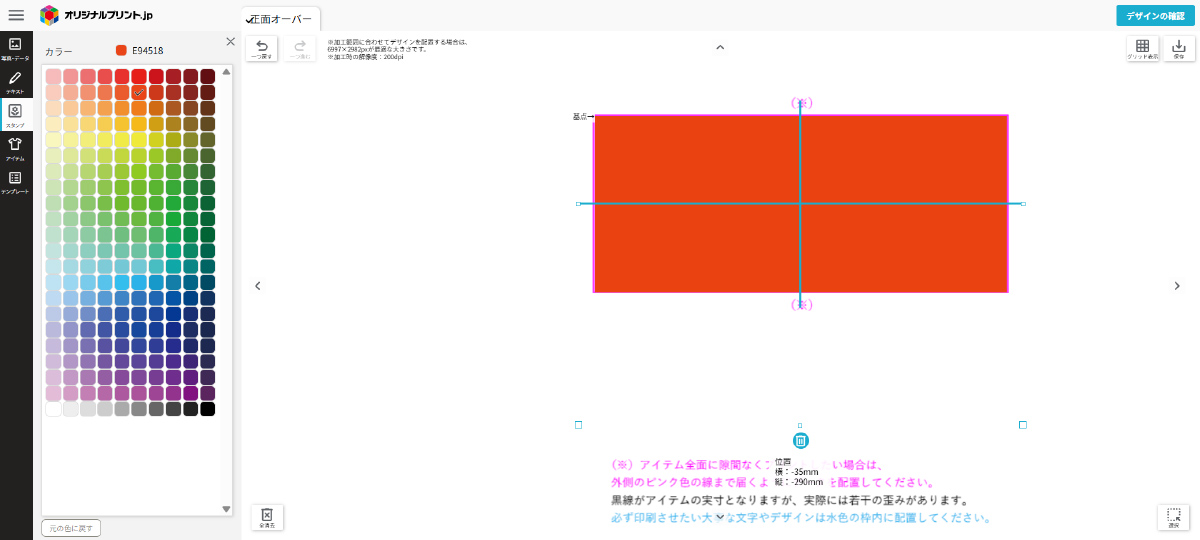Select the スタンプ stamp tool
Viewport: 1200px width, 540px height.
(15, 115)
